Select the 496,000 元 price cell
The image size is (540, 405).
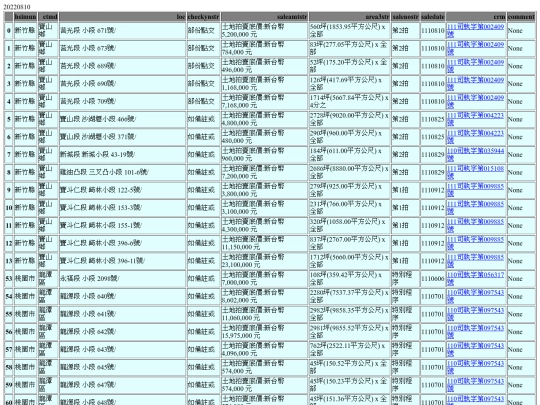click(264, 66)
